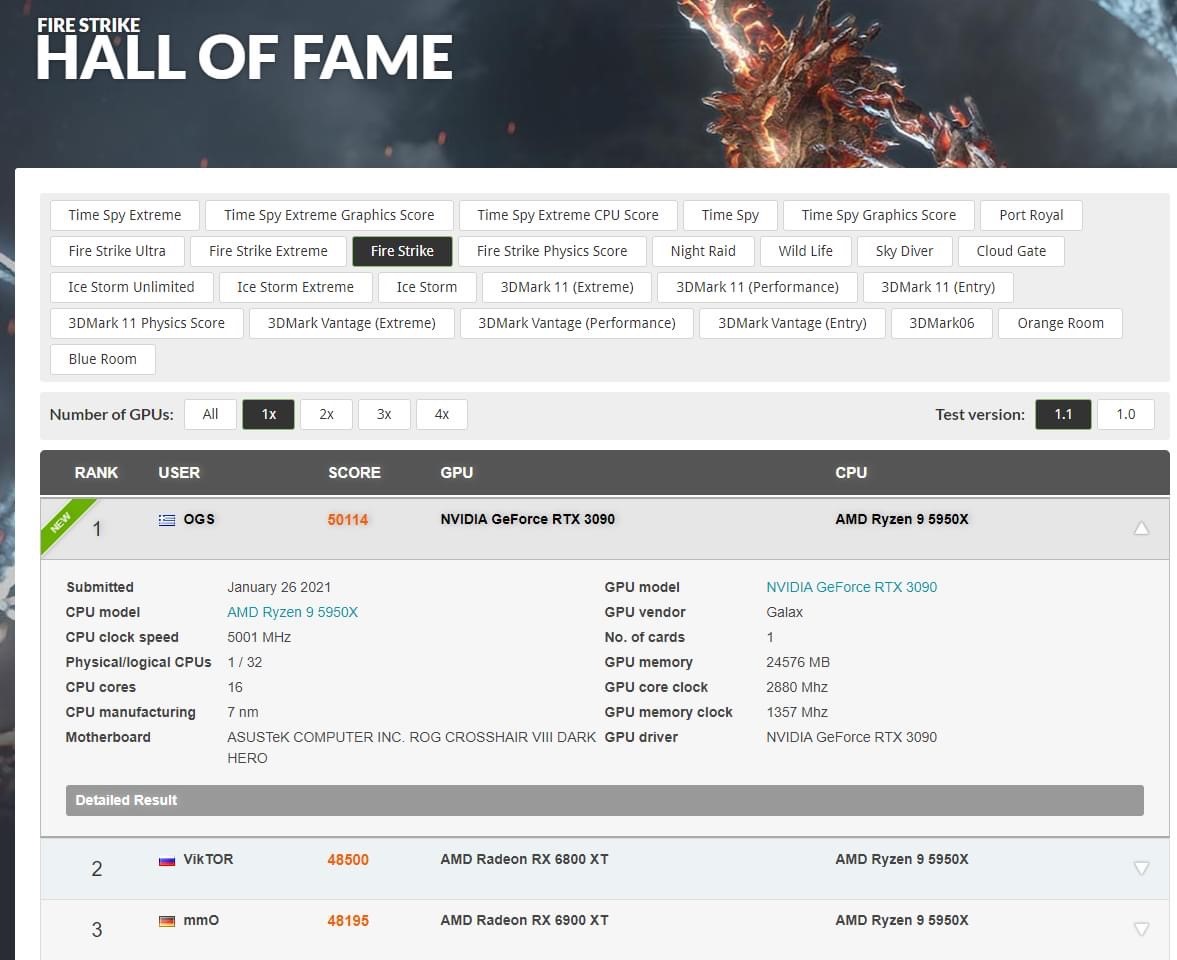Click the Greek flag icon beside OGS
The width and height of the screenshot is (1177, 960).
[167, 519]
